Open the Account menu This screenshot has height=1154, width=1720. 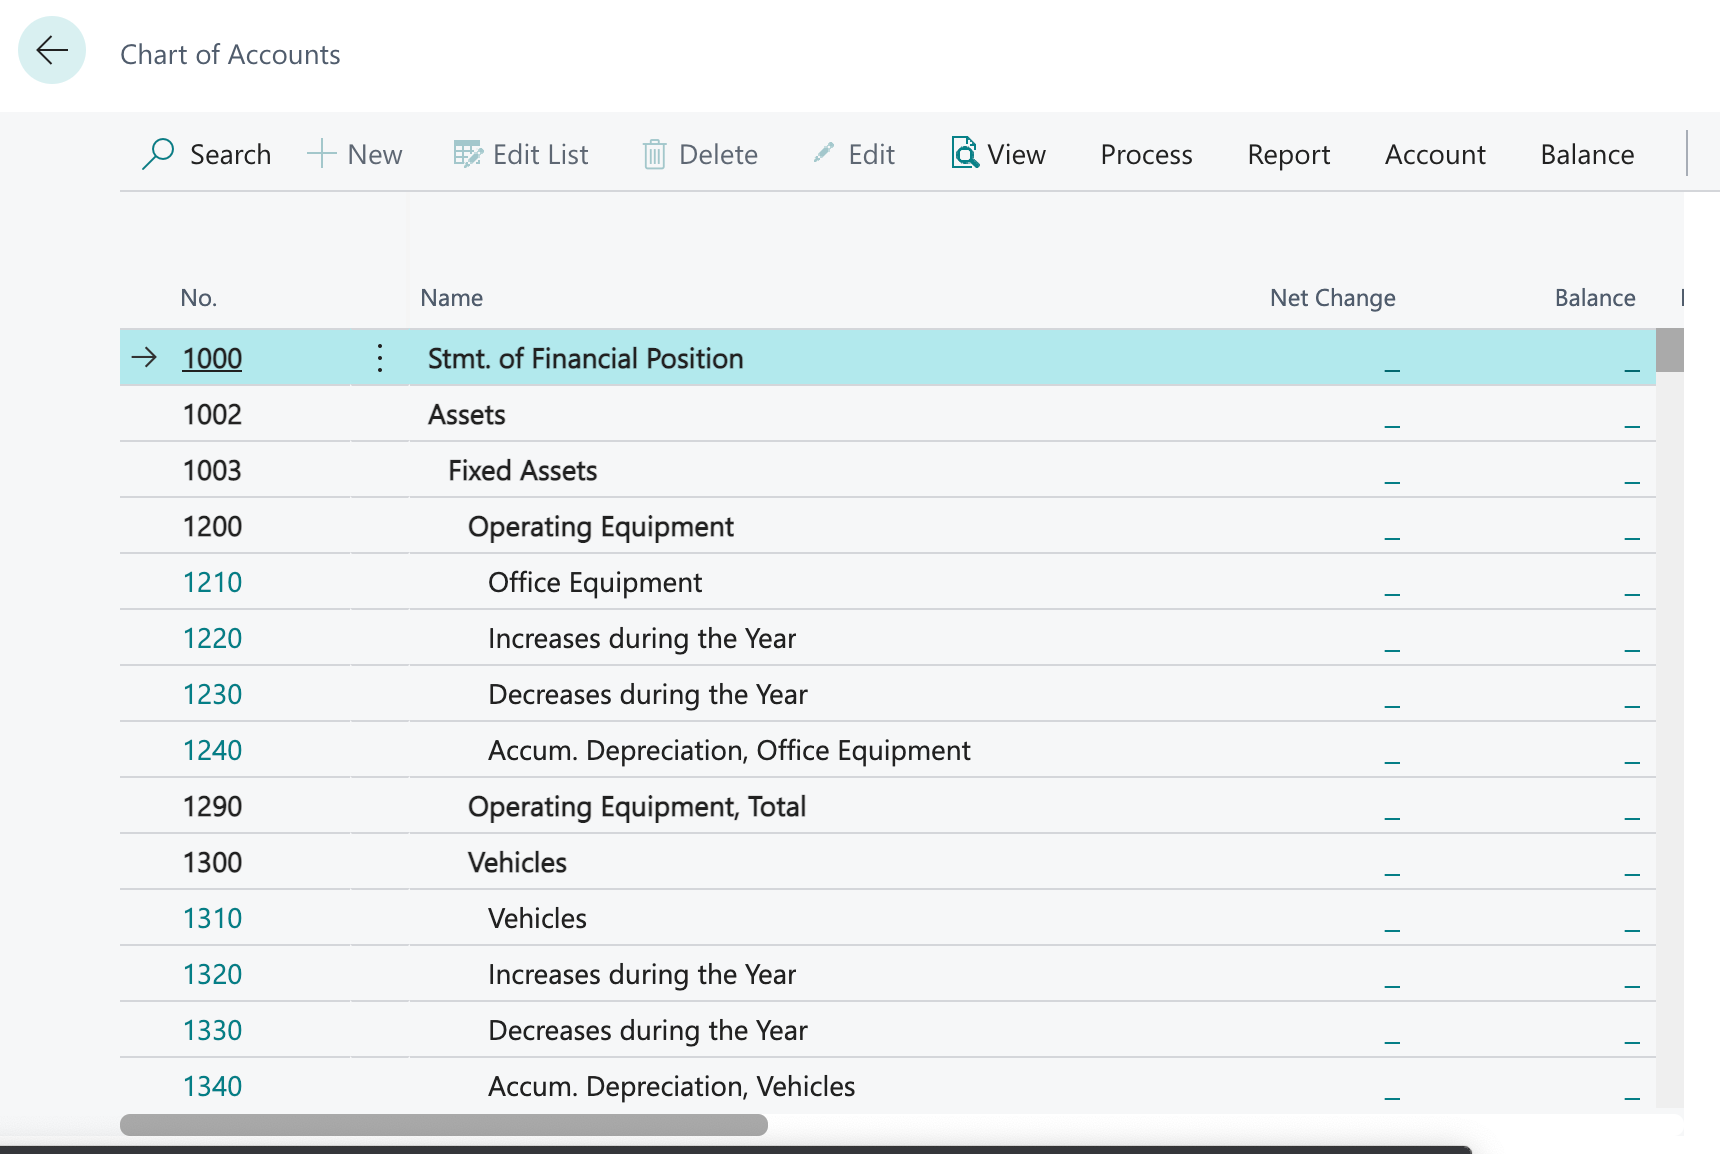tap(1435, 154)
